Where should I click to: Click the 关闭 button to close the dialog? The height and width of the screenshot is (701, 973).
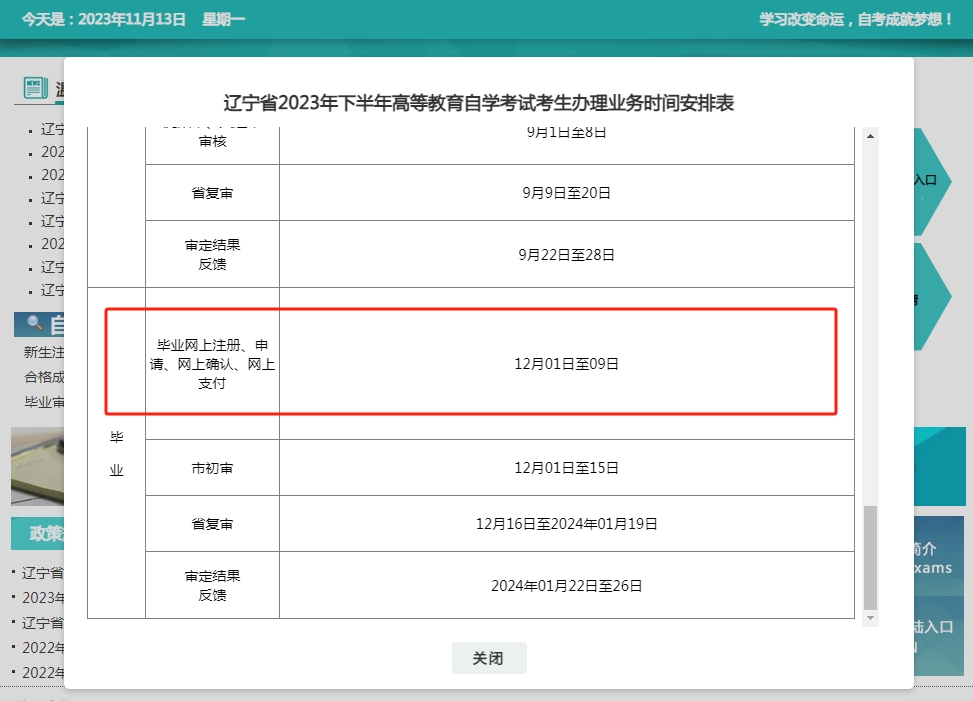pos(489,657)
